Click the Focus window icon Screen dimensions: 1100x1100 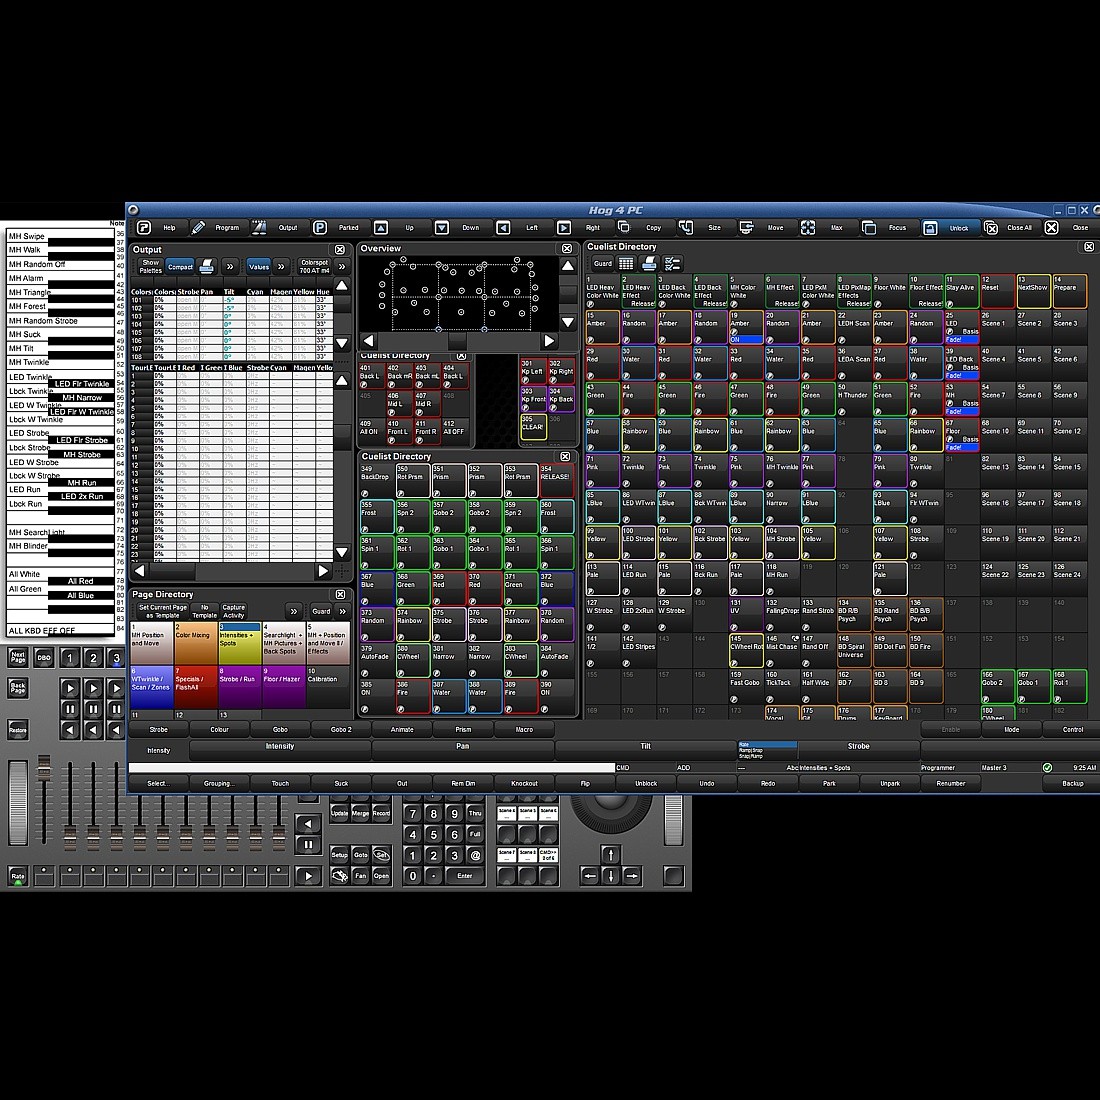pos(868,227)
